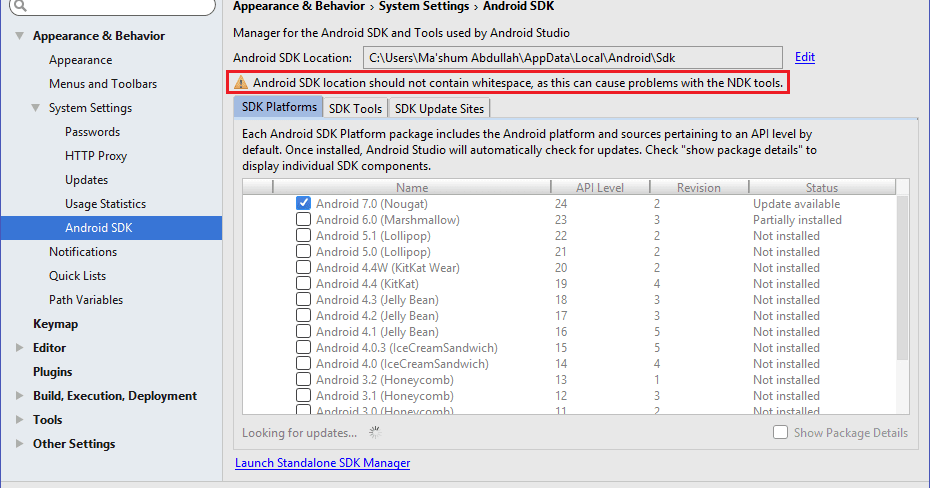Image resolution: width=930 pixels, height=488 pixels.
Task: Click the SDK list vertical scrollbar
Action: [902, 278]
